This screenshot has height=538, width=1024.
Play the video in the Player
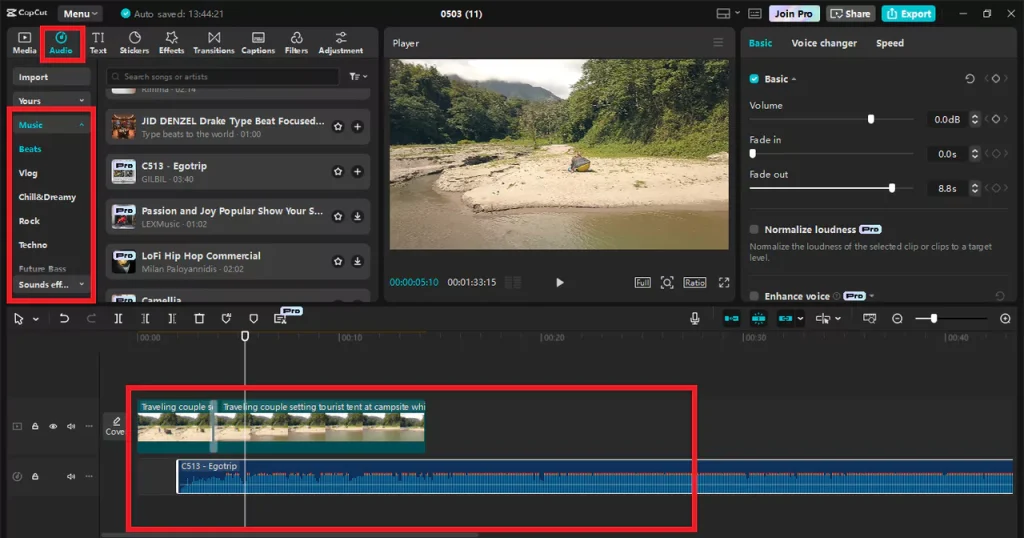(x=560, y=283)
